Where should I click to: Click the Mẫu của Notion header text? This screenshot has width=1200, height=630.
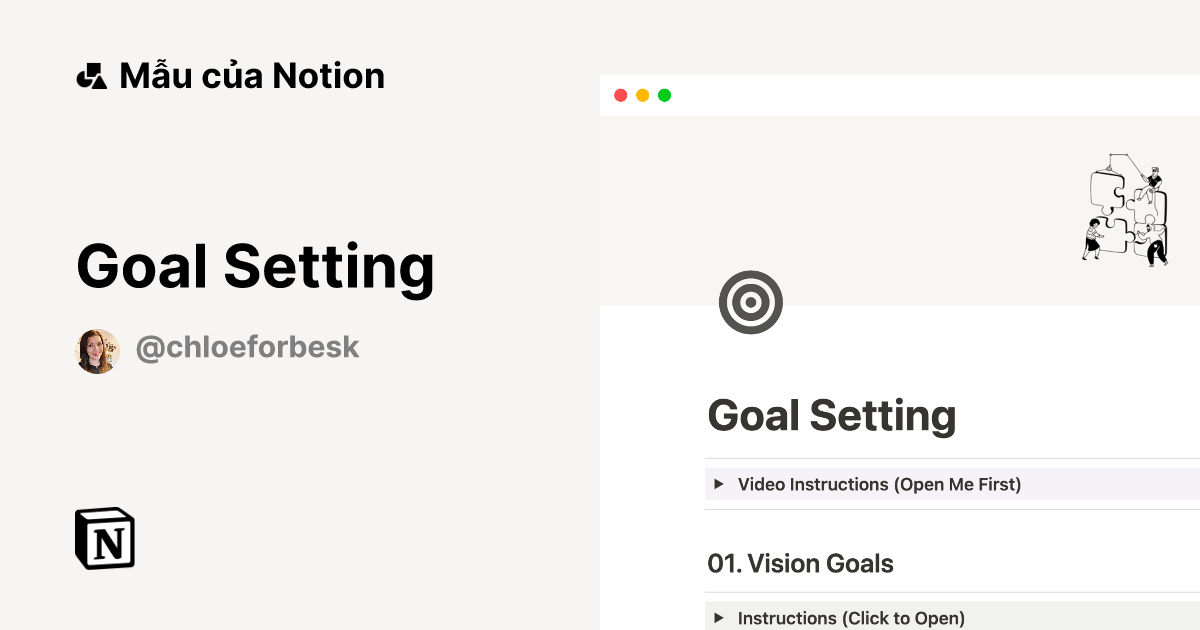click(253, 75)
